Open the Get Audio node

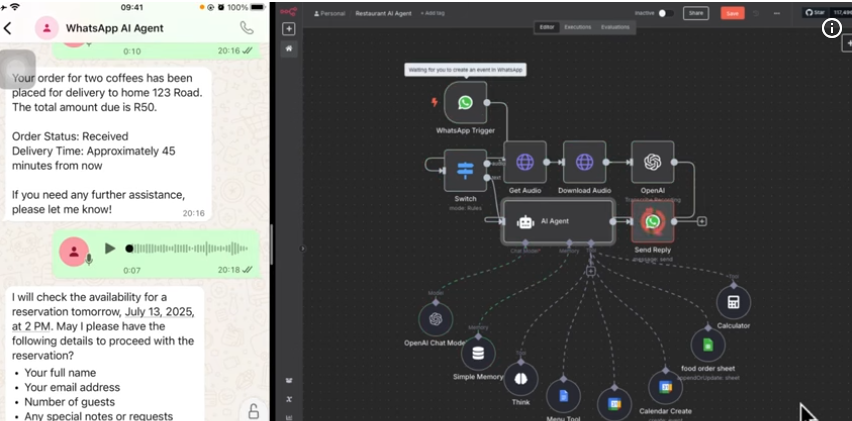coord(525,162)
